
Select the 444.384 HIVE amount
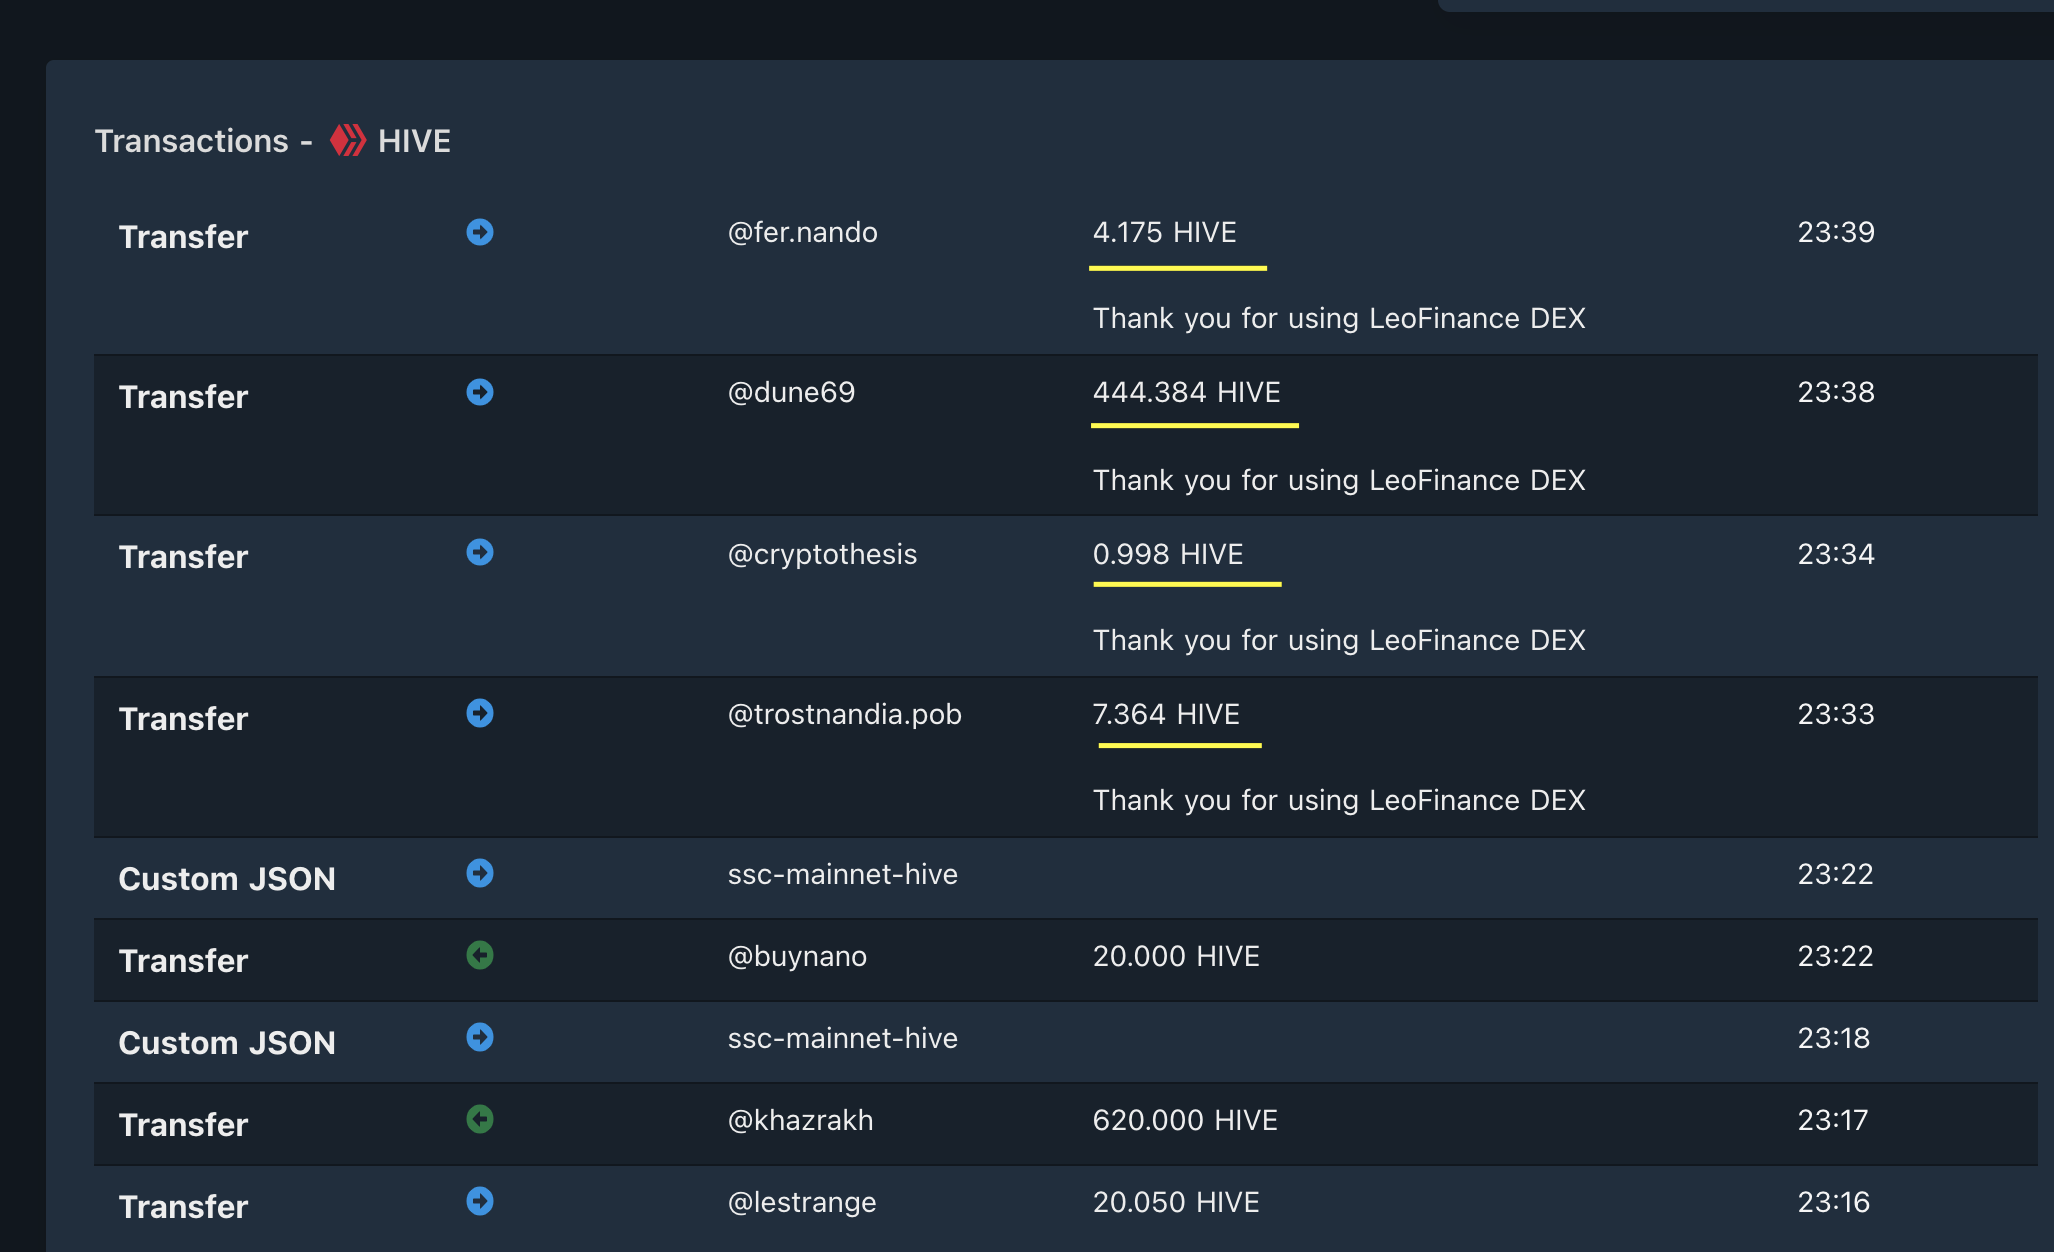[x=1186, y=392]
